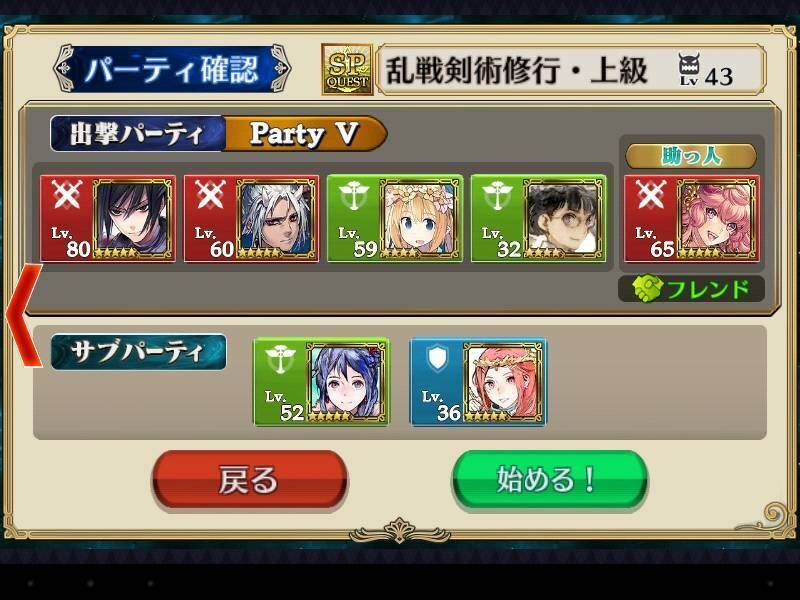Click the 戻る back button
Screen dimensions: 800x600
click(x=249, y=480)
